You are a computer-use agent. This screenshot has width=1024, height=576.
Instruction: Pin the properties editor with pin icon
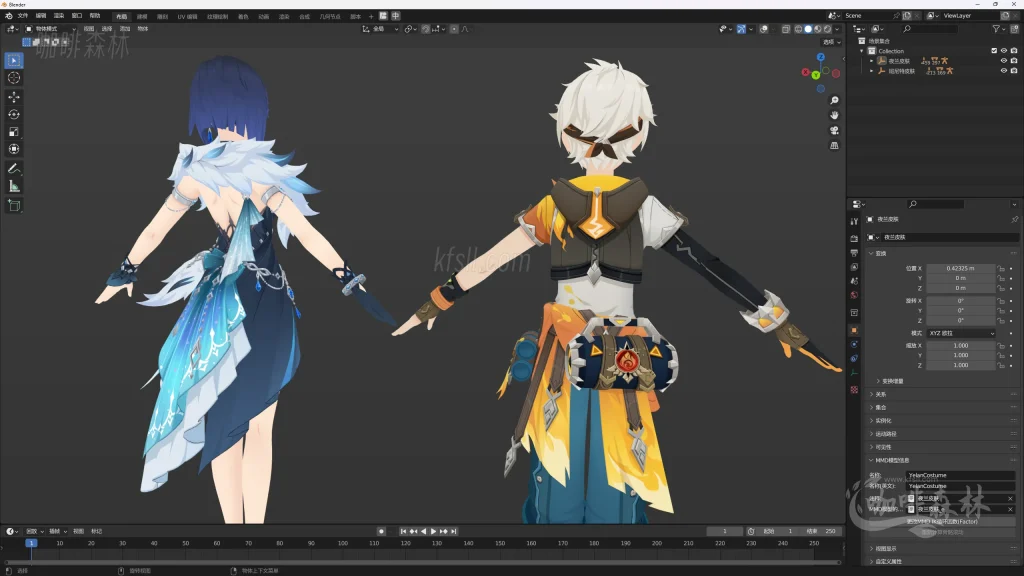pos(1014,219)
